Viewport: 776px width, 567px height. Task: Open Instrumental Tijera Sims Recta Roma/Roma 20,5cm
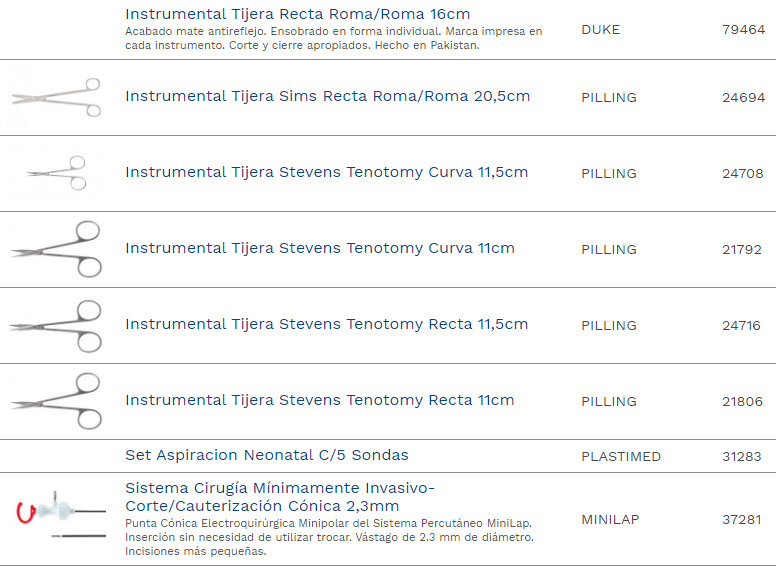(x=327, y=97)
